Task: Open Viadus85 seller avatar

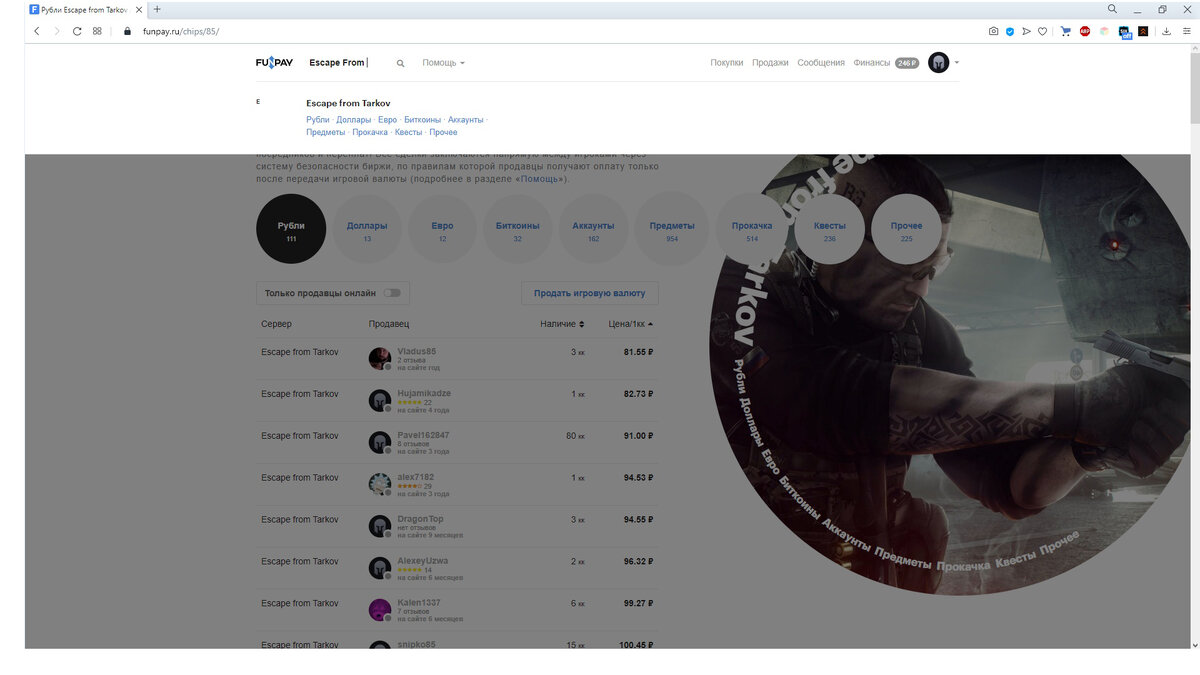Action: 379,358
